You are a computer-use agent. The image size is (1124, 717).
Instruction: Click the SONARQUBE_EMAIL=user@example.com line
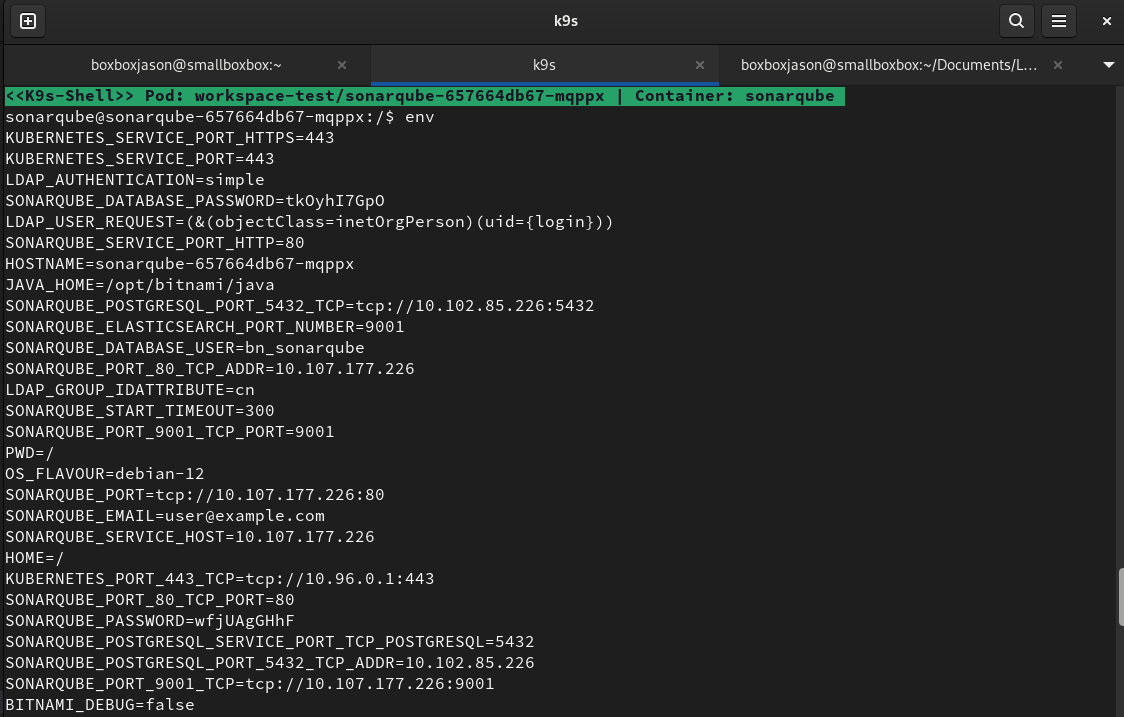(x=165, y=516)
